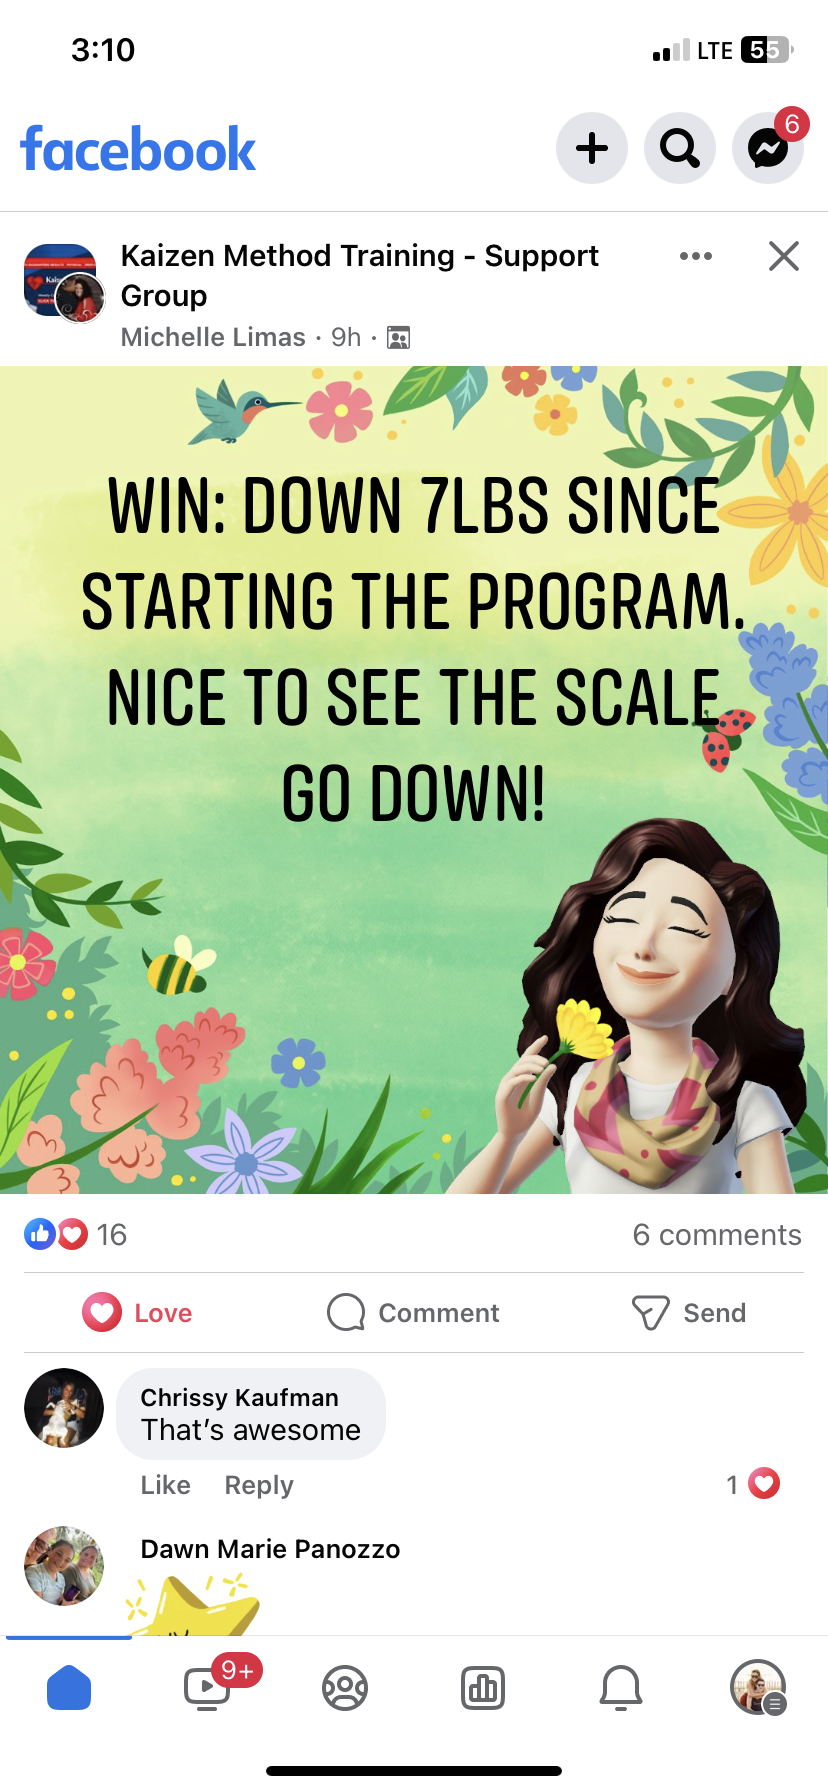Expand the 6 comments link
Image resolution: width=828 pixels, height=1792 pixels.
click(717, 1235)
